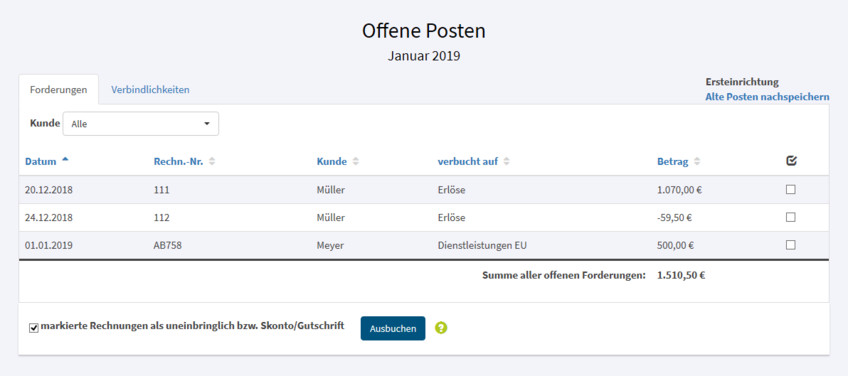Click the green help question mark icon
This screenshot has width=848, height=376.
coord(441,328)
